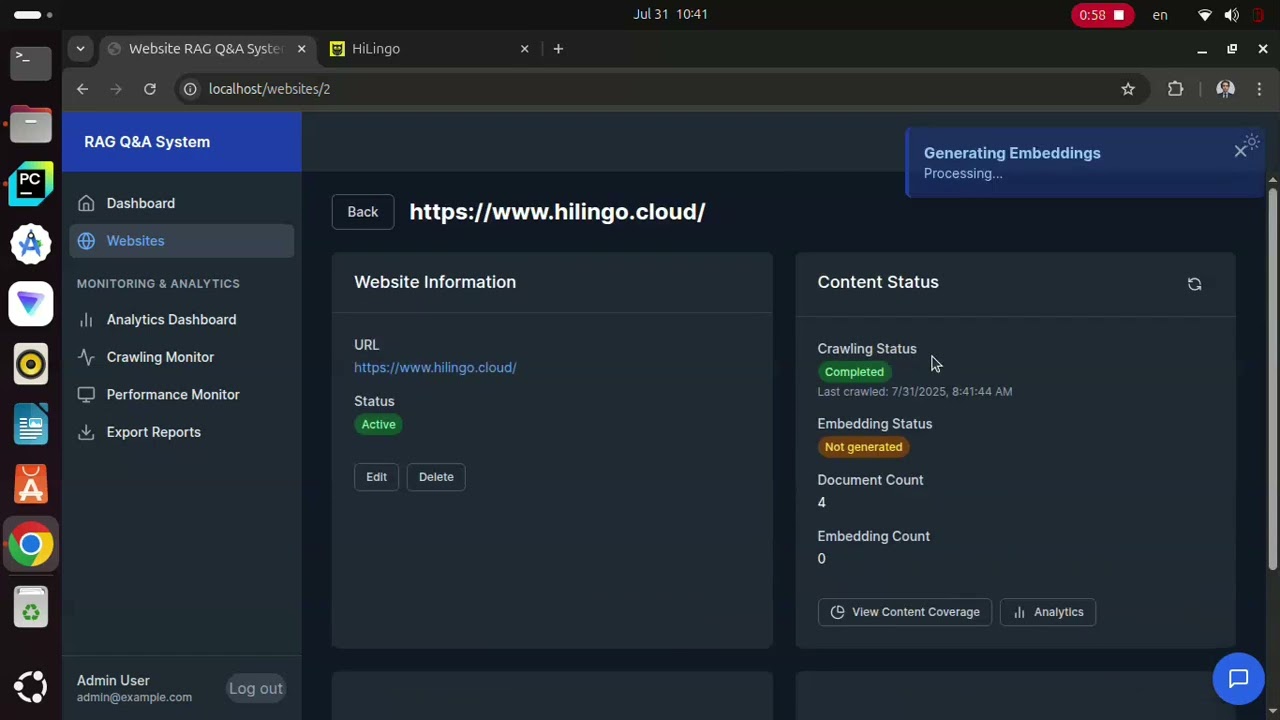Open the browser extensions puzzle icon

click(x=1176, y=89)
